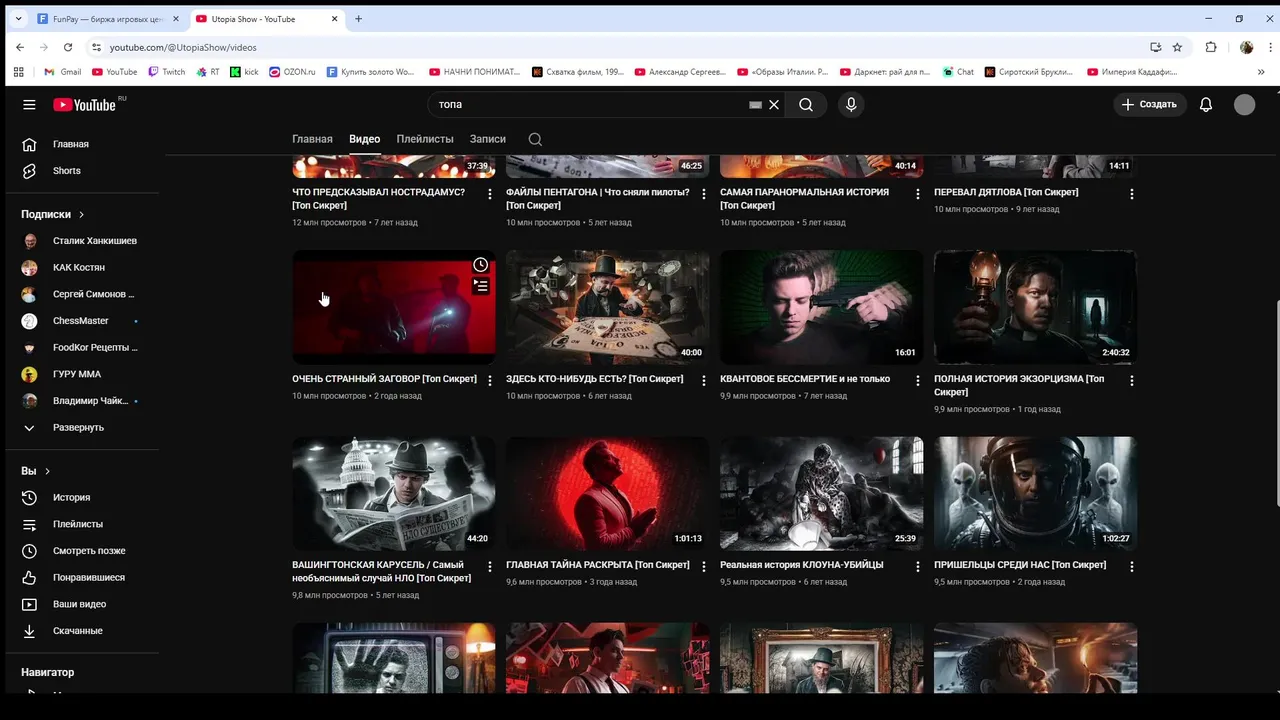Search within channel magnifier icon

[535, 139]
